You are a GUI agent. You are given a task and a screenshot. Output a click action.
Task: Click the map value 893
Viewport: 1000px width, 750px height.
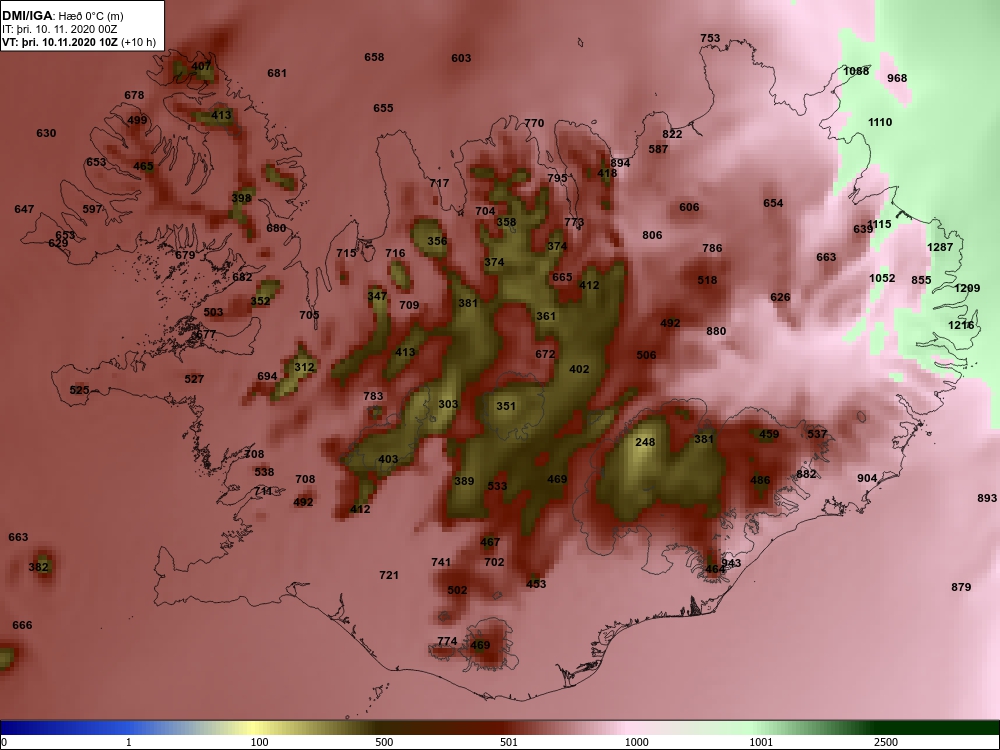[987, 499]
